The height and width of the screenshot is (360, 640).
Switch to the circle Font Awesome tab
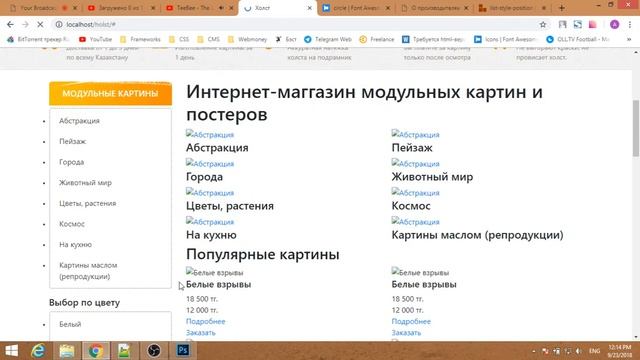click(x=356, y=8)
